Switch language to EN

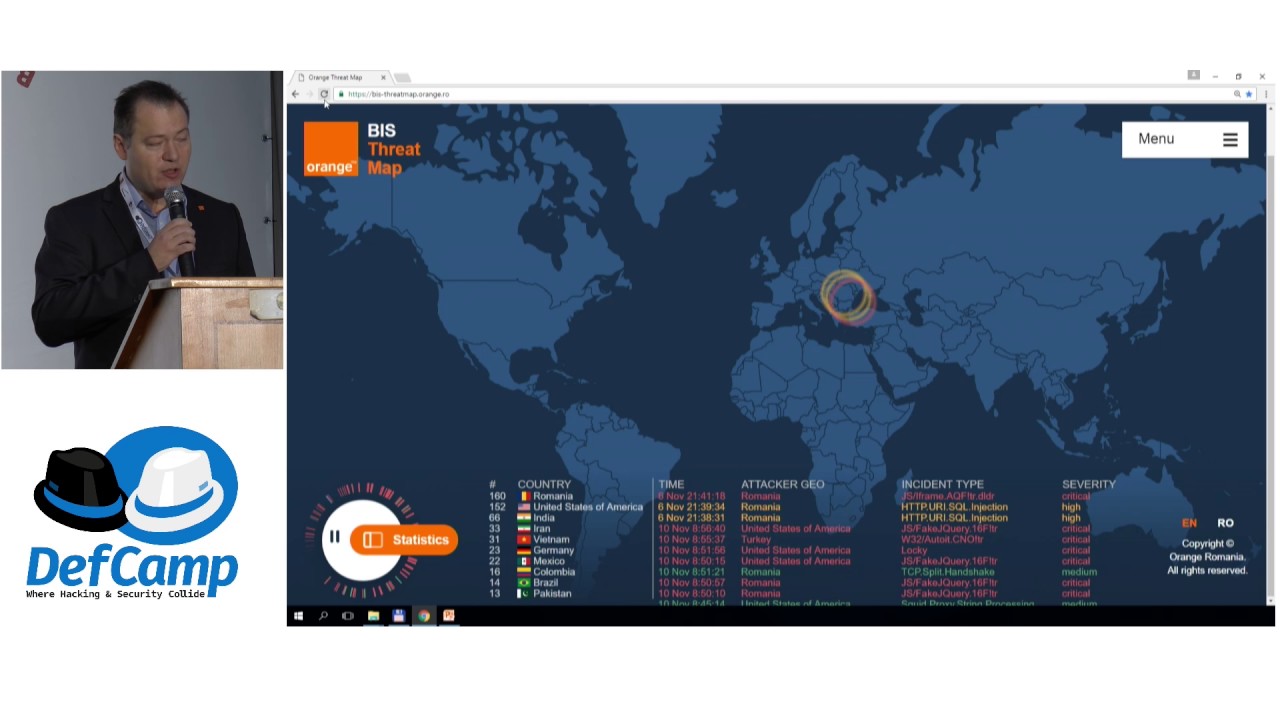tap(1189, 523)
